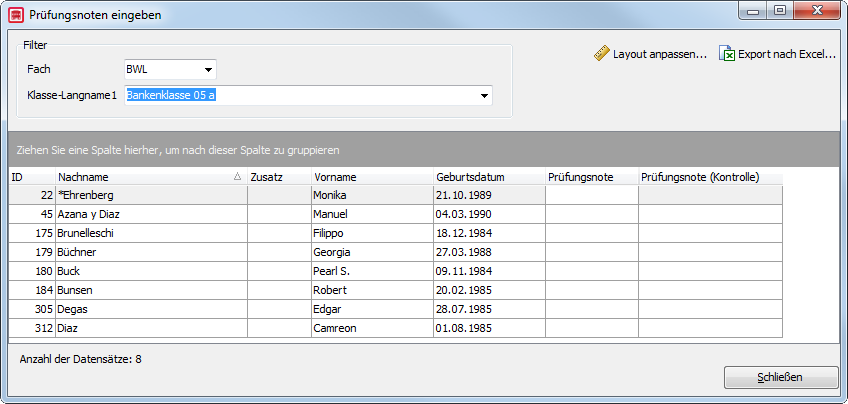The height and width of the screenshot is (404, 848).
Task: Select the Prüfungsnote cell for Ehrenberg
Action: [x=592, y=195]
